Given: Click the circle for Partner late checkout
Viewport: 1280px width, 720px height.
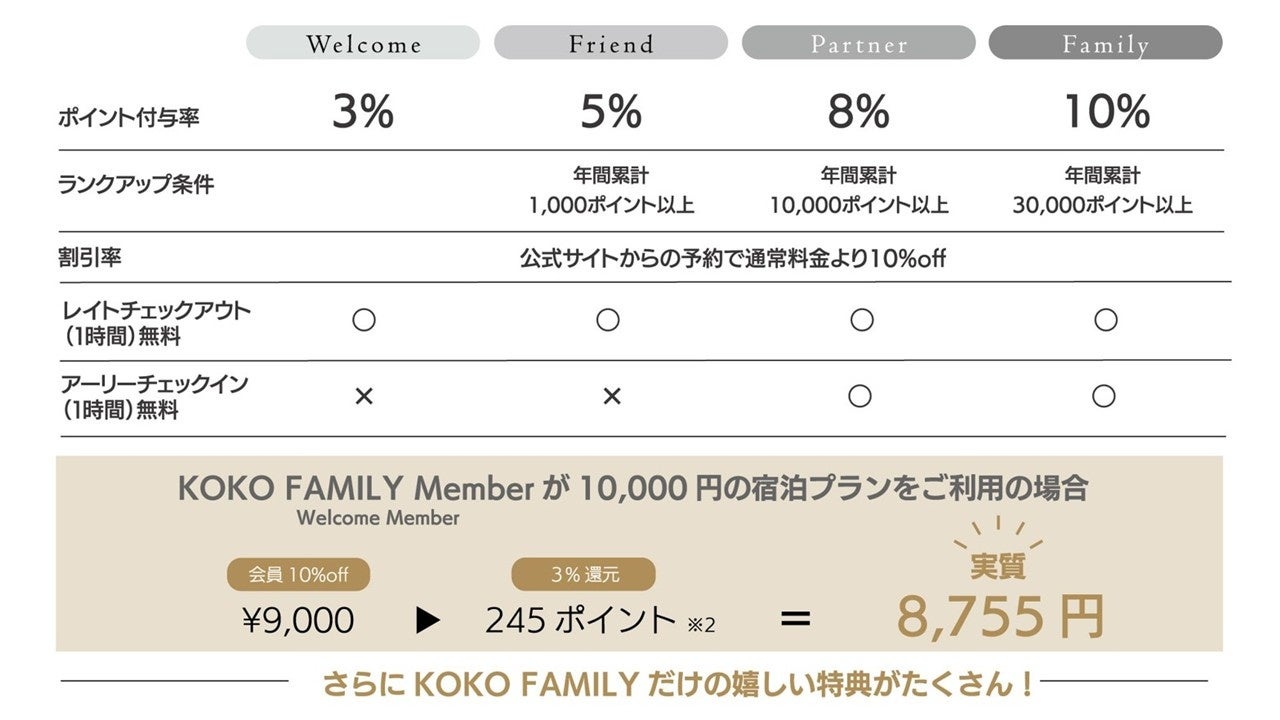Looking at the screenshot, I should pyautogui.click(x=861, y=320).
